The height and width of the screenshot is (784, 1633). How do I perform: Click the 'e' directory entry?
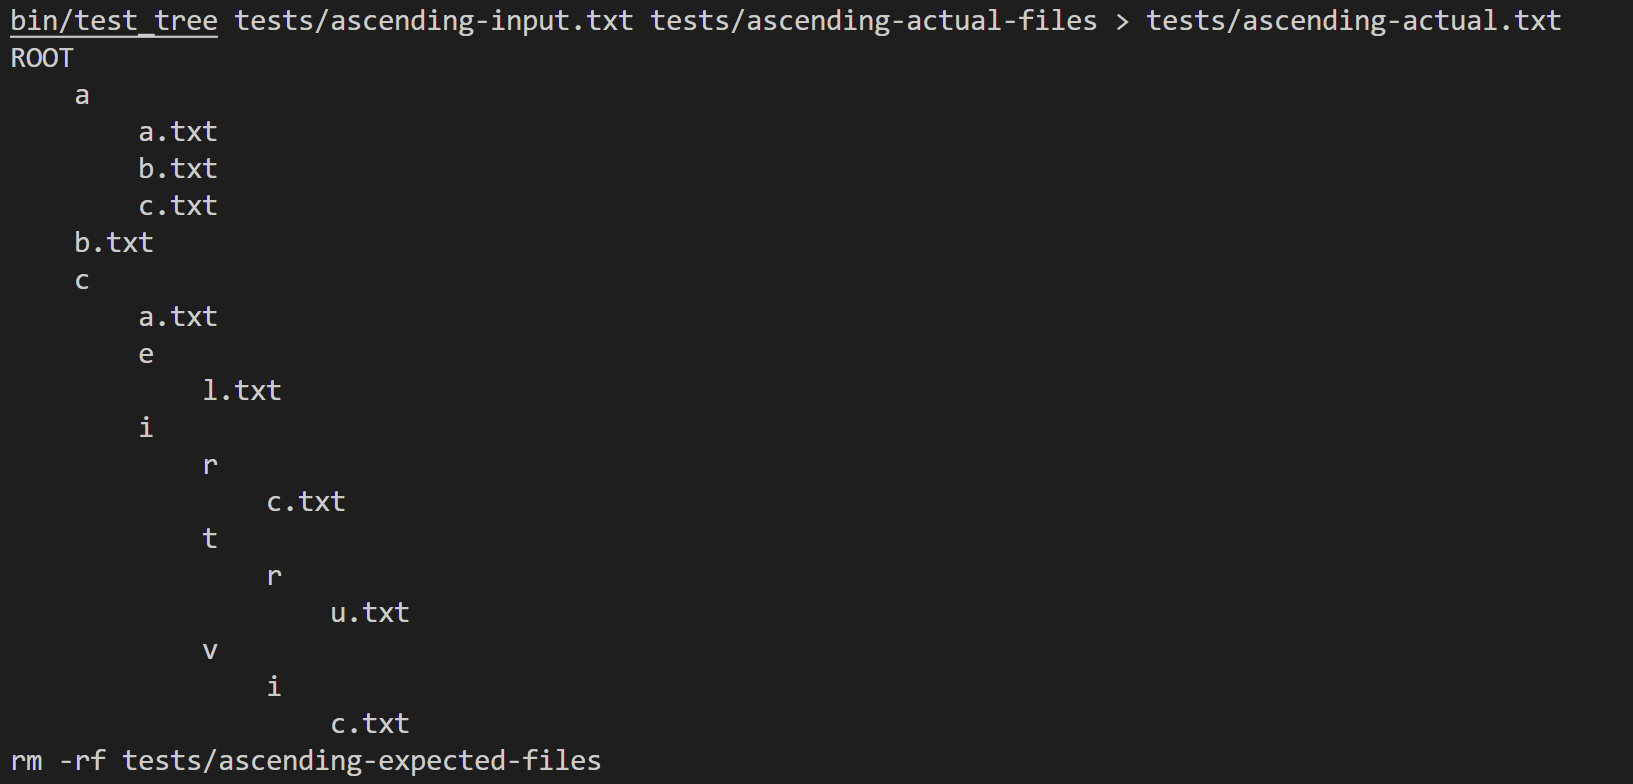tap(146, 354)
